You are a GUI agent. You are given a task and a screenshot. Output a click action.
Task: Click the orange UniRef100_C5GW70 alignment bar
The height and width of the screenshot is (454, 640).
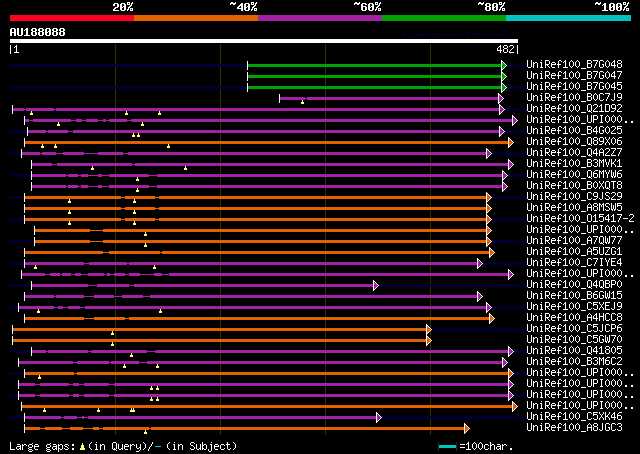(x=219, y=340)
